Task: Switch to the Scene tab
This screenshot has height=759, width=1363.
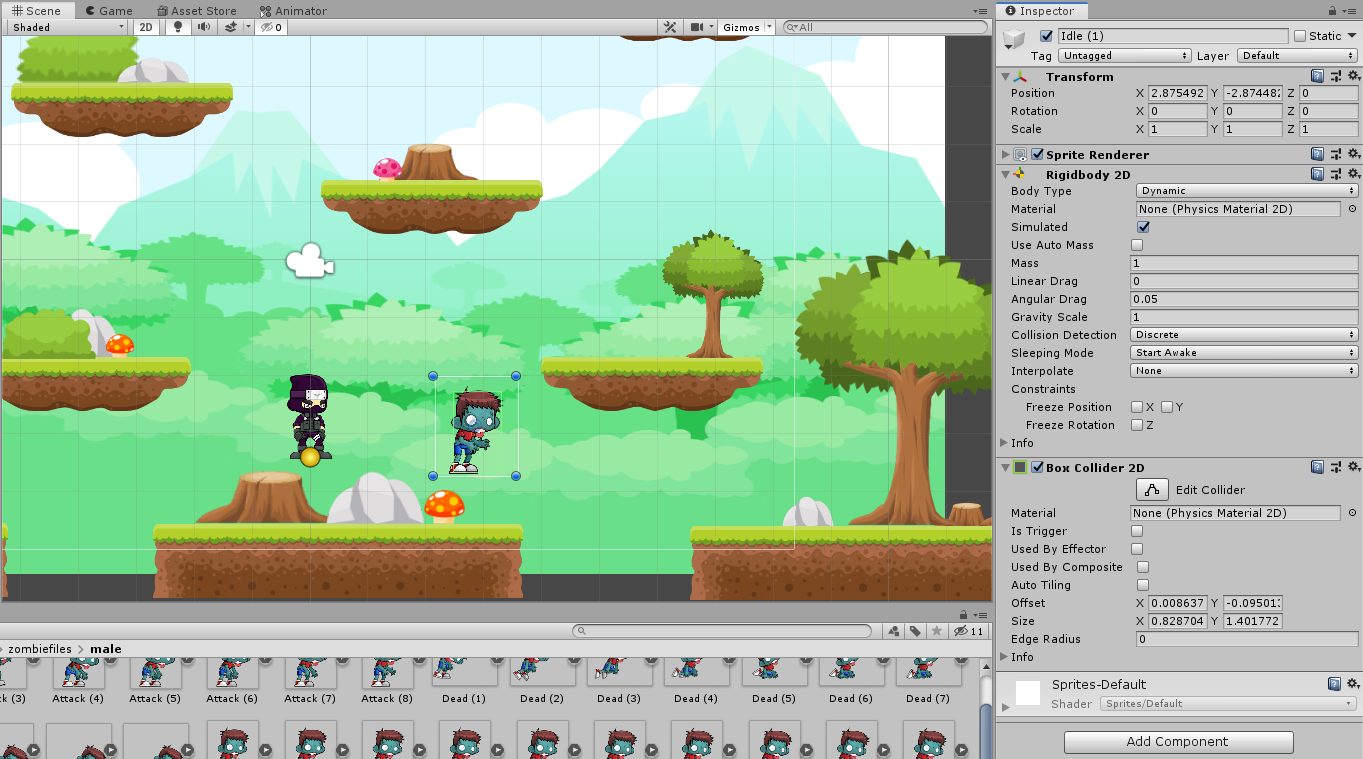Action: [x=36, y=11]
